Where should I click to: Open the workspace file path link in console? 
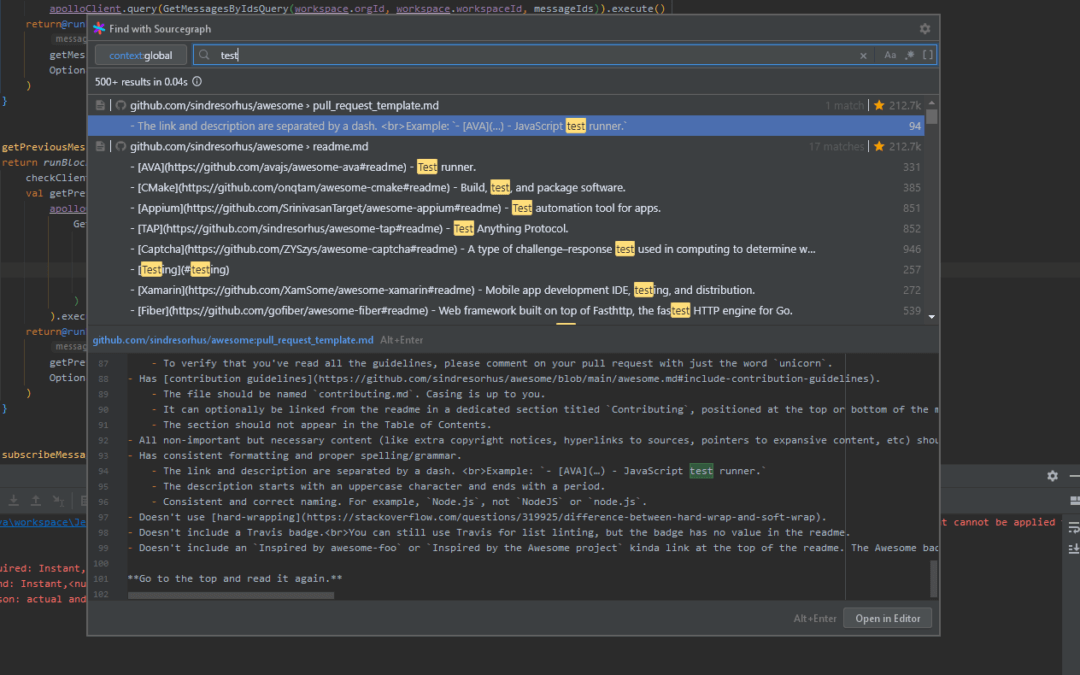(x=43, y=522)
